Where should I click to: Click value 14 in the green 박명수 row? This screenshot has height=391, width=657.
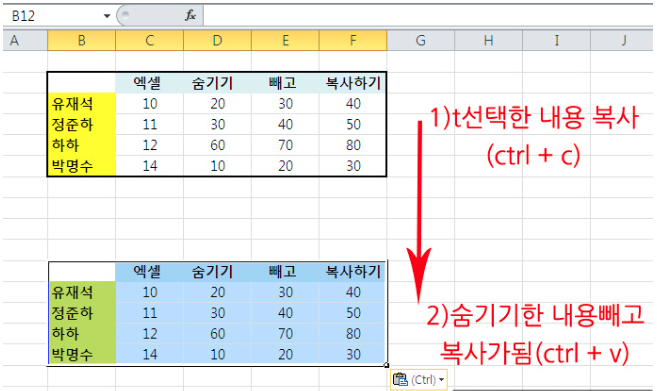pos(150,355)
